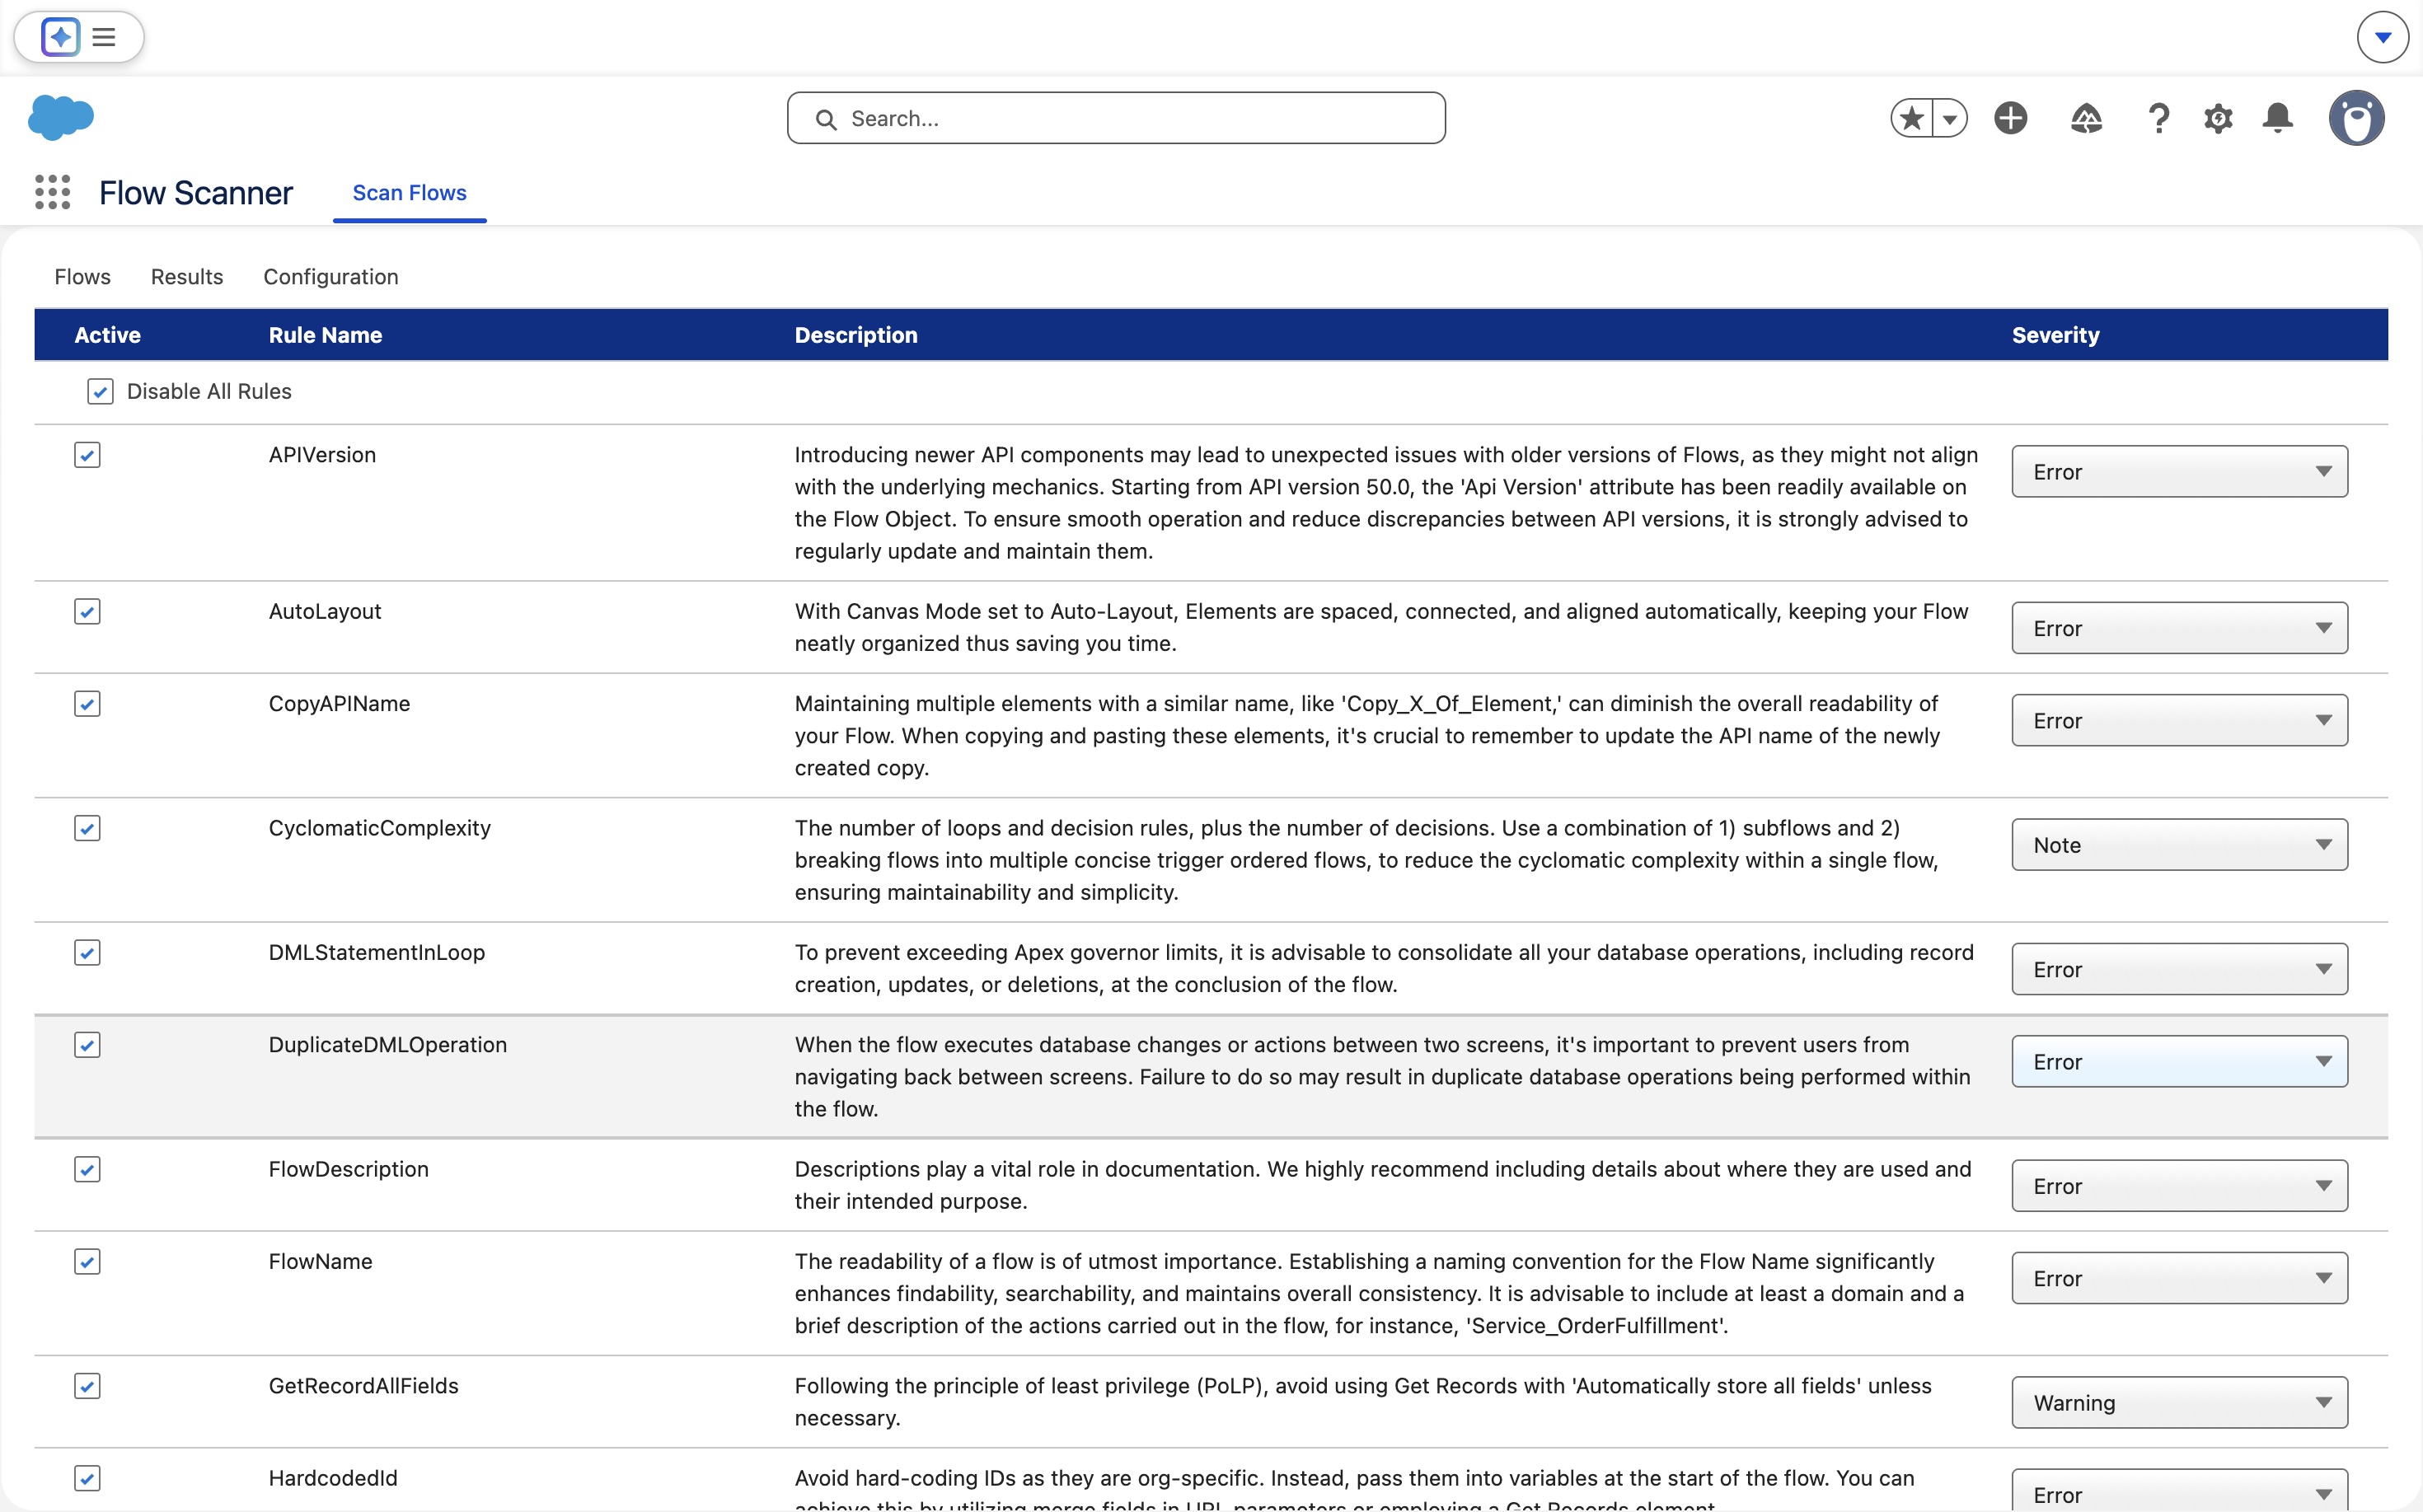
Task: Open the Trailhead guidance icon
Action: coord(2085,118)
